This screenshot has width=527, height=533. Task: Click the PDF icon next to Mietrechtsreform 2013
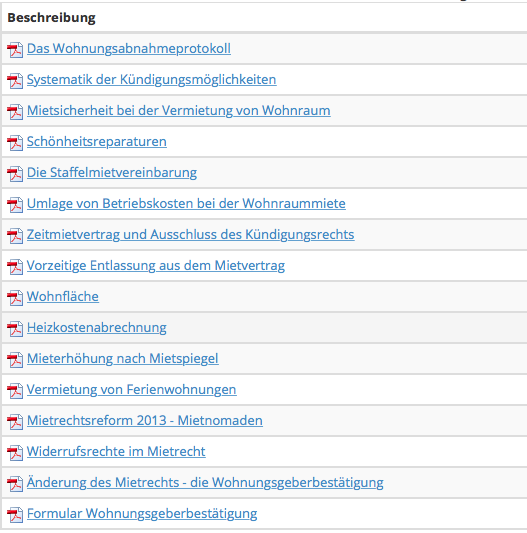tap(15, 422)
